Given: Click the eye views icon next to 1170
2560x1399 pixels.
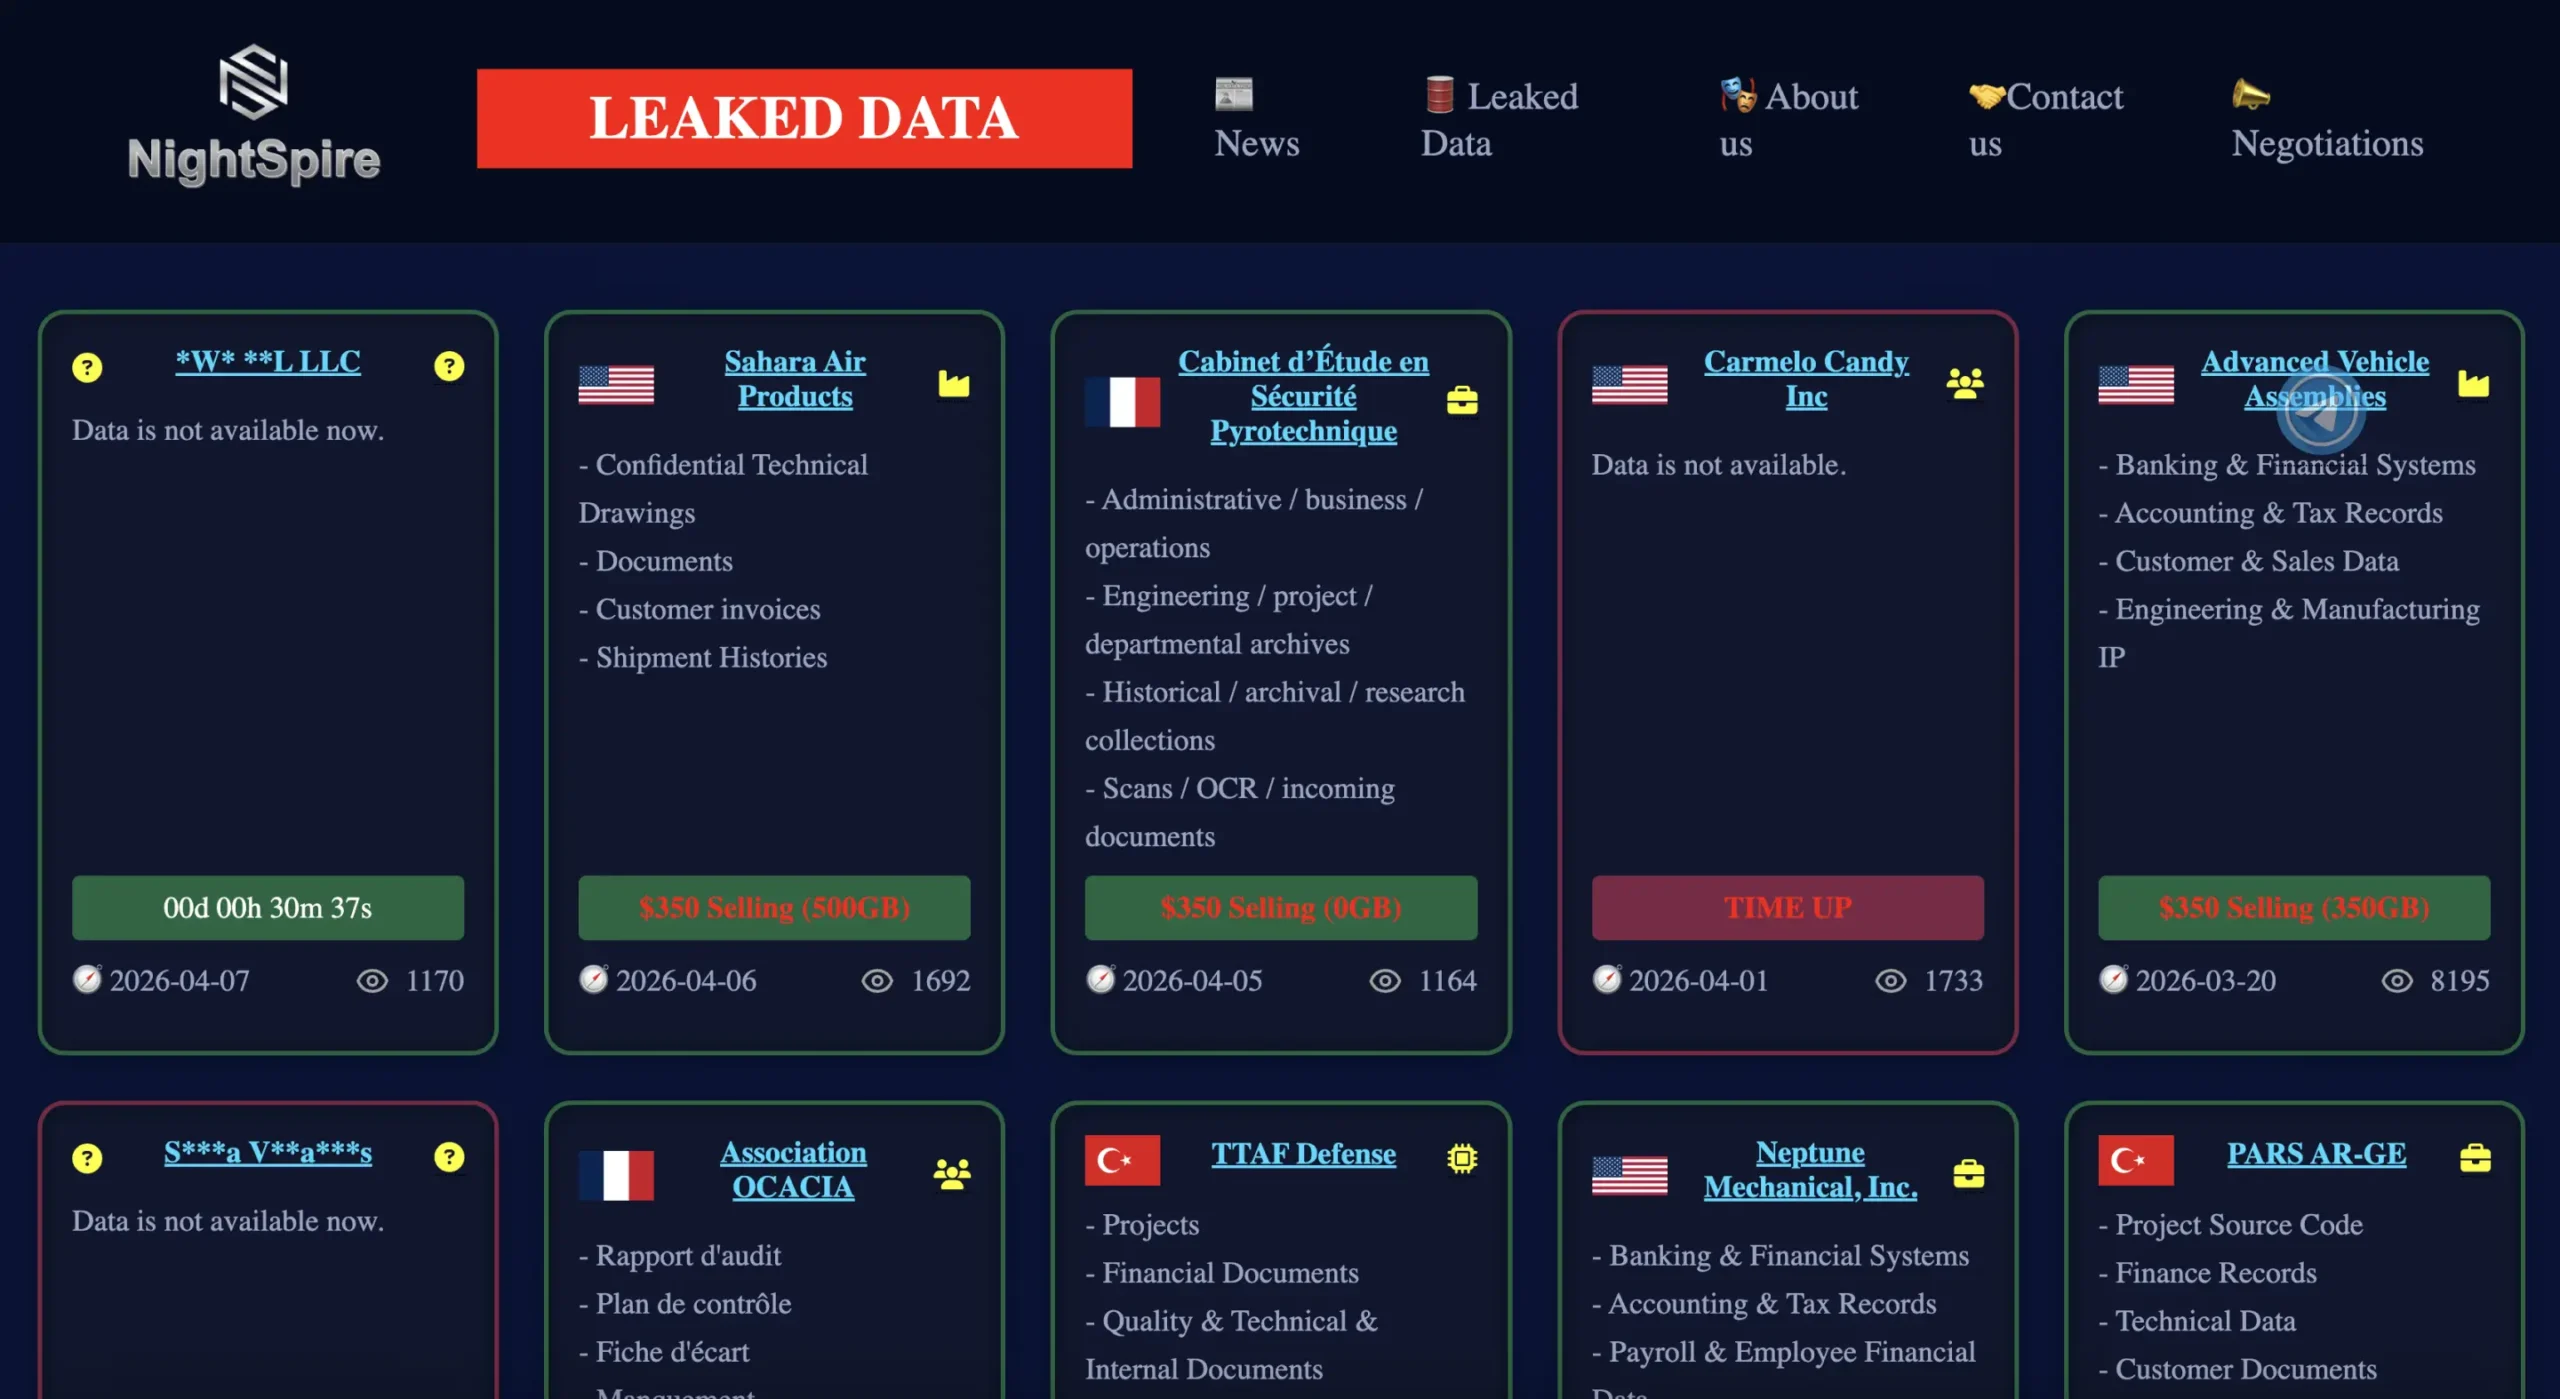Looking at the screenshot, I should pyautogui.click(x=372, y=981).
